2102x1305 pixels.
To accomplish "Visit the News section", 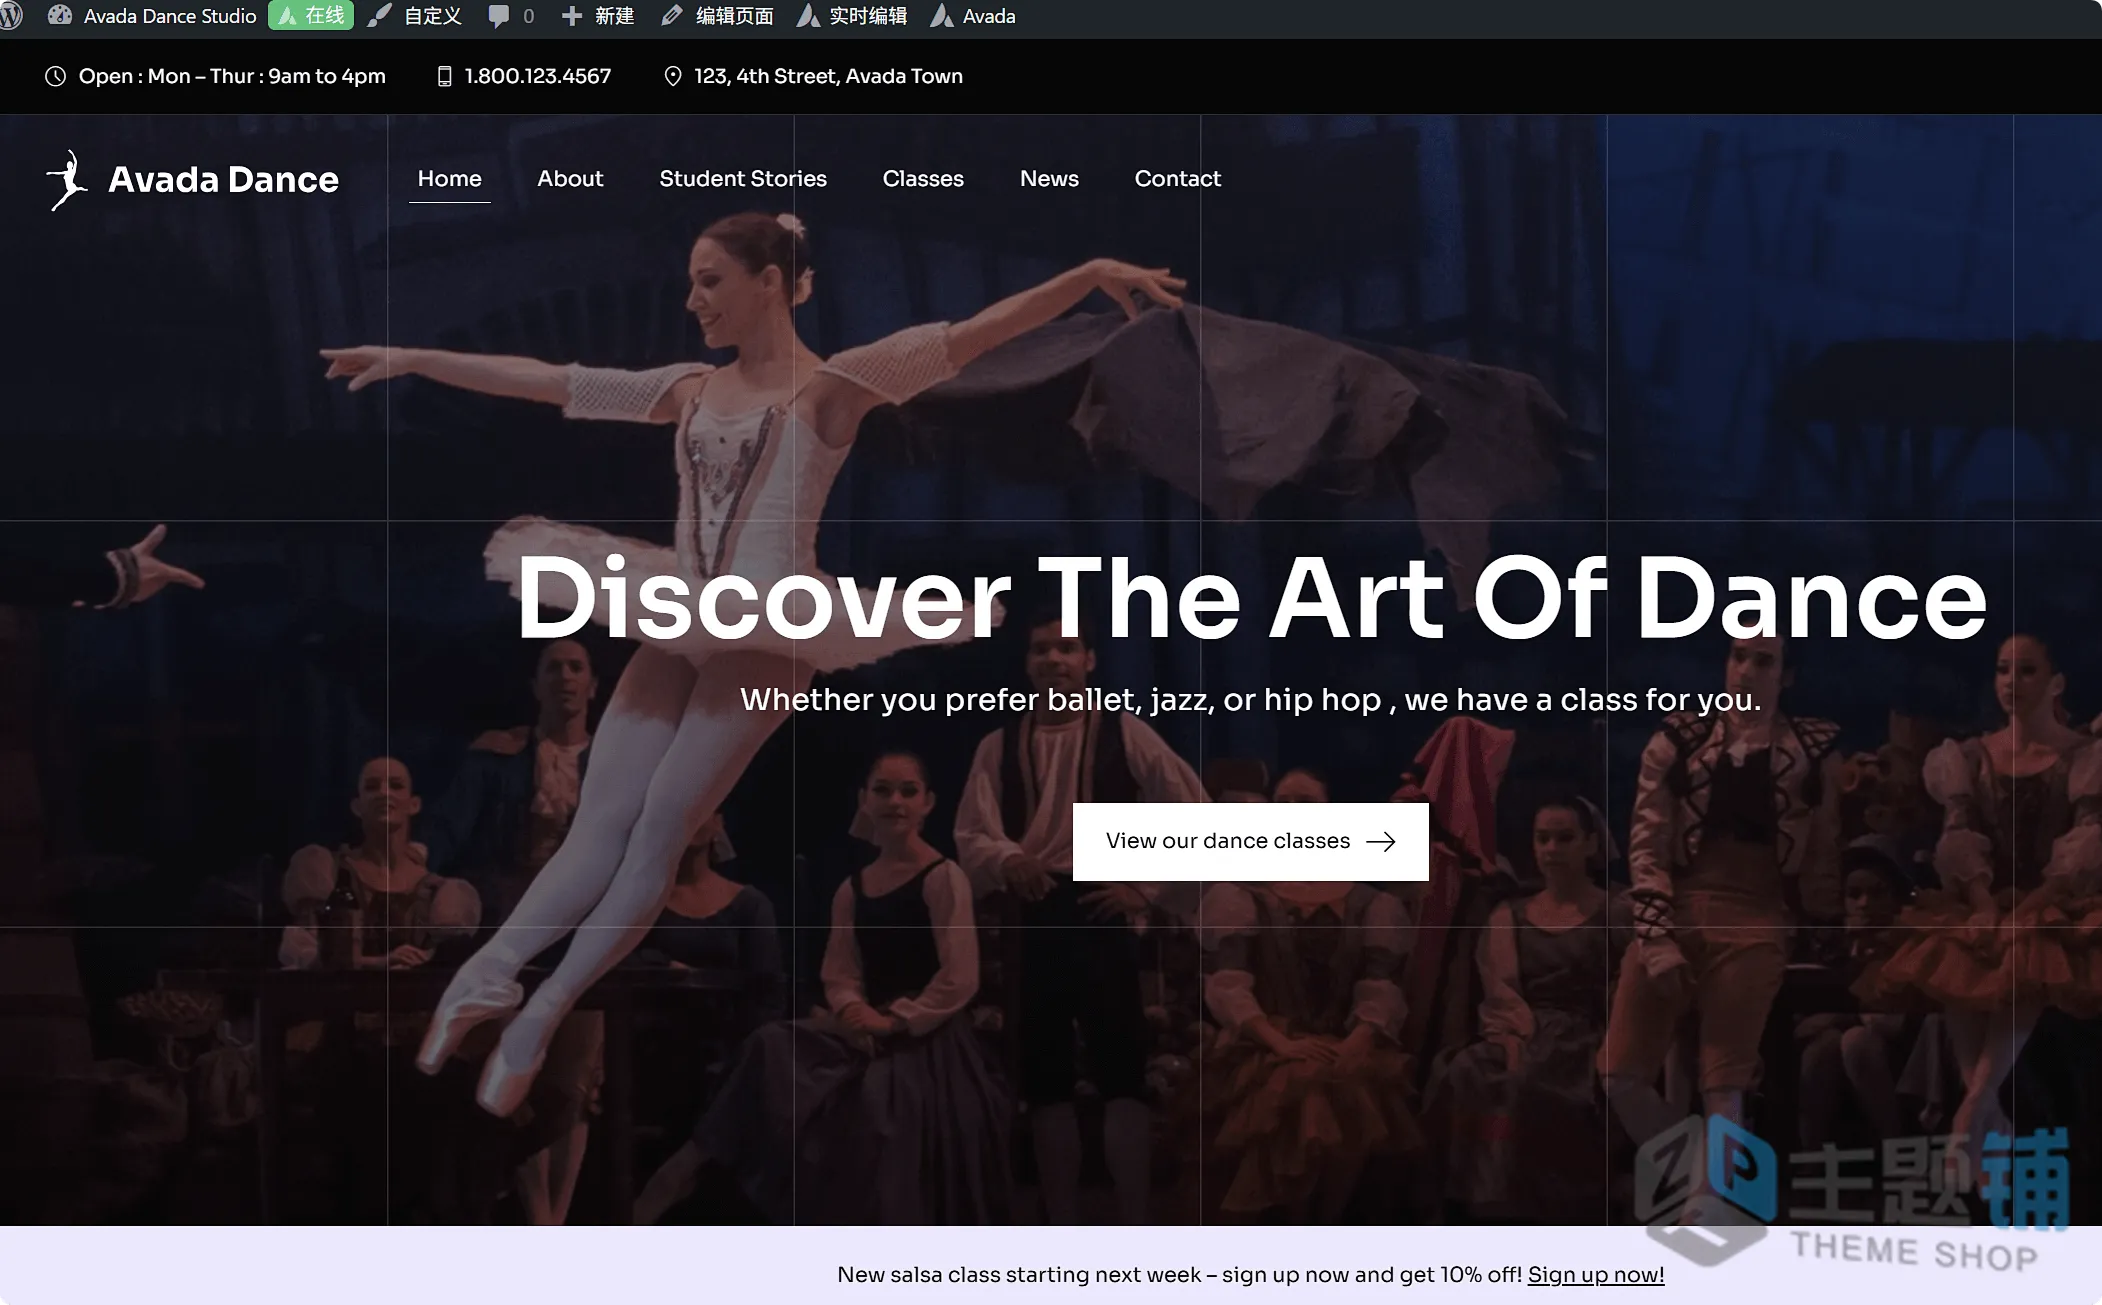I will point(1049,178).
